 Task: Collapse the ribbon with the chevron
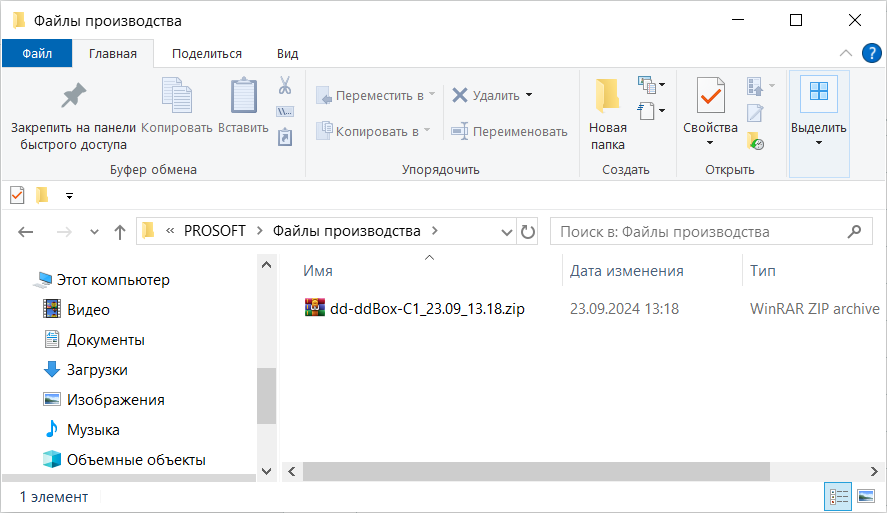[x=845, y=53]
